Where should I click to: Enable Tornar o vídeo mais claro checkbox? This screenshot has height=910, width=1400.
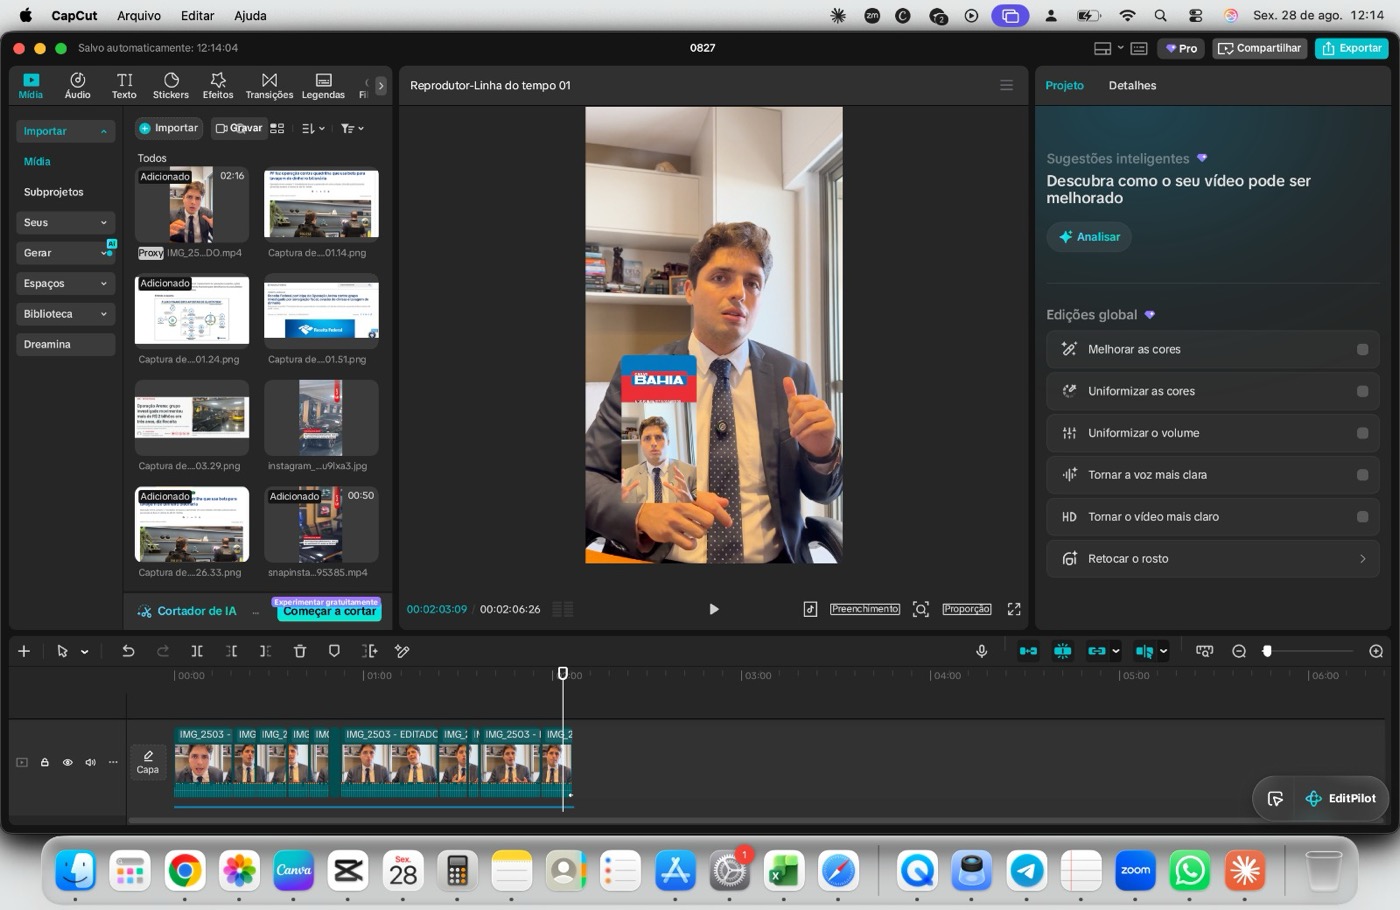[x=1362, y=517]
